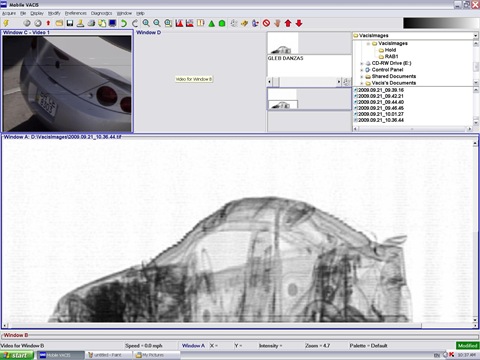Open the Display menu
Screen dimensions: 480x360
click(37, 13)
